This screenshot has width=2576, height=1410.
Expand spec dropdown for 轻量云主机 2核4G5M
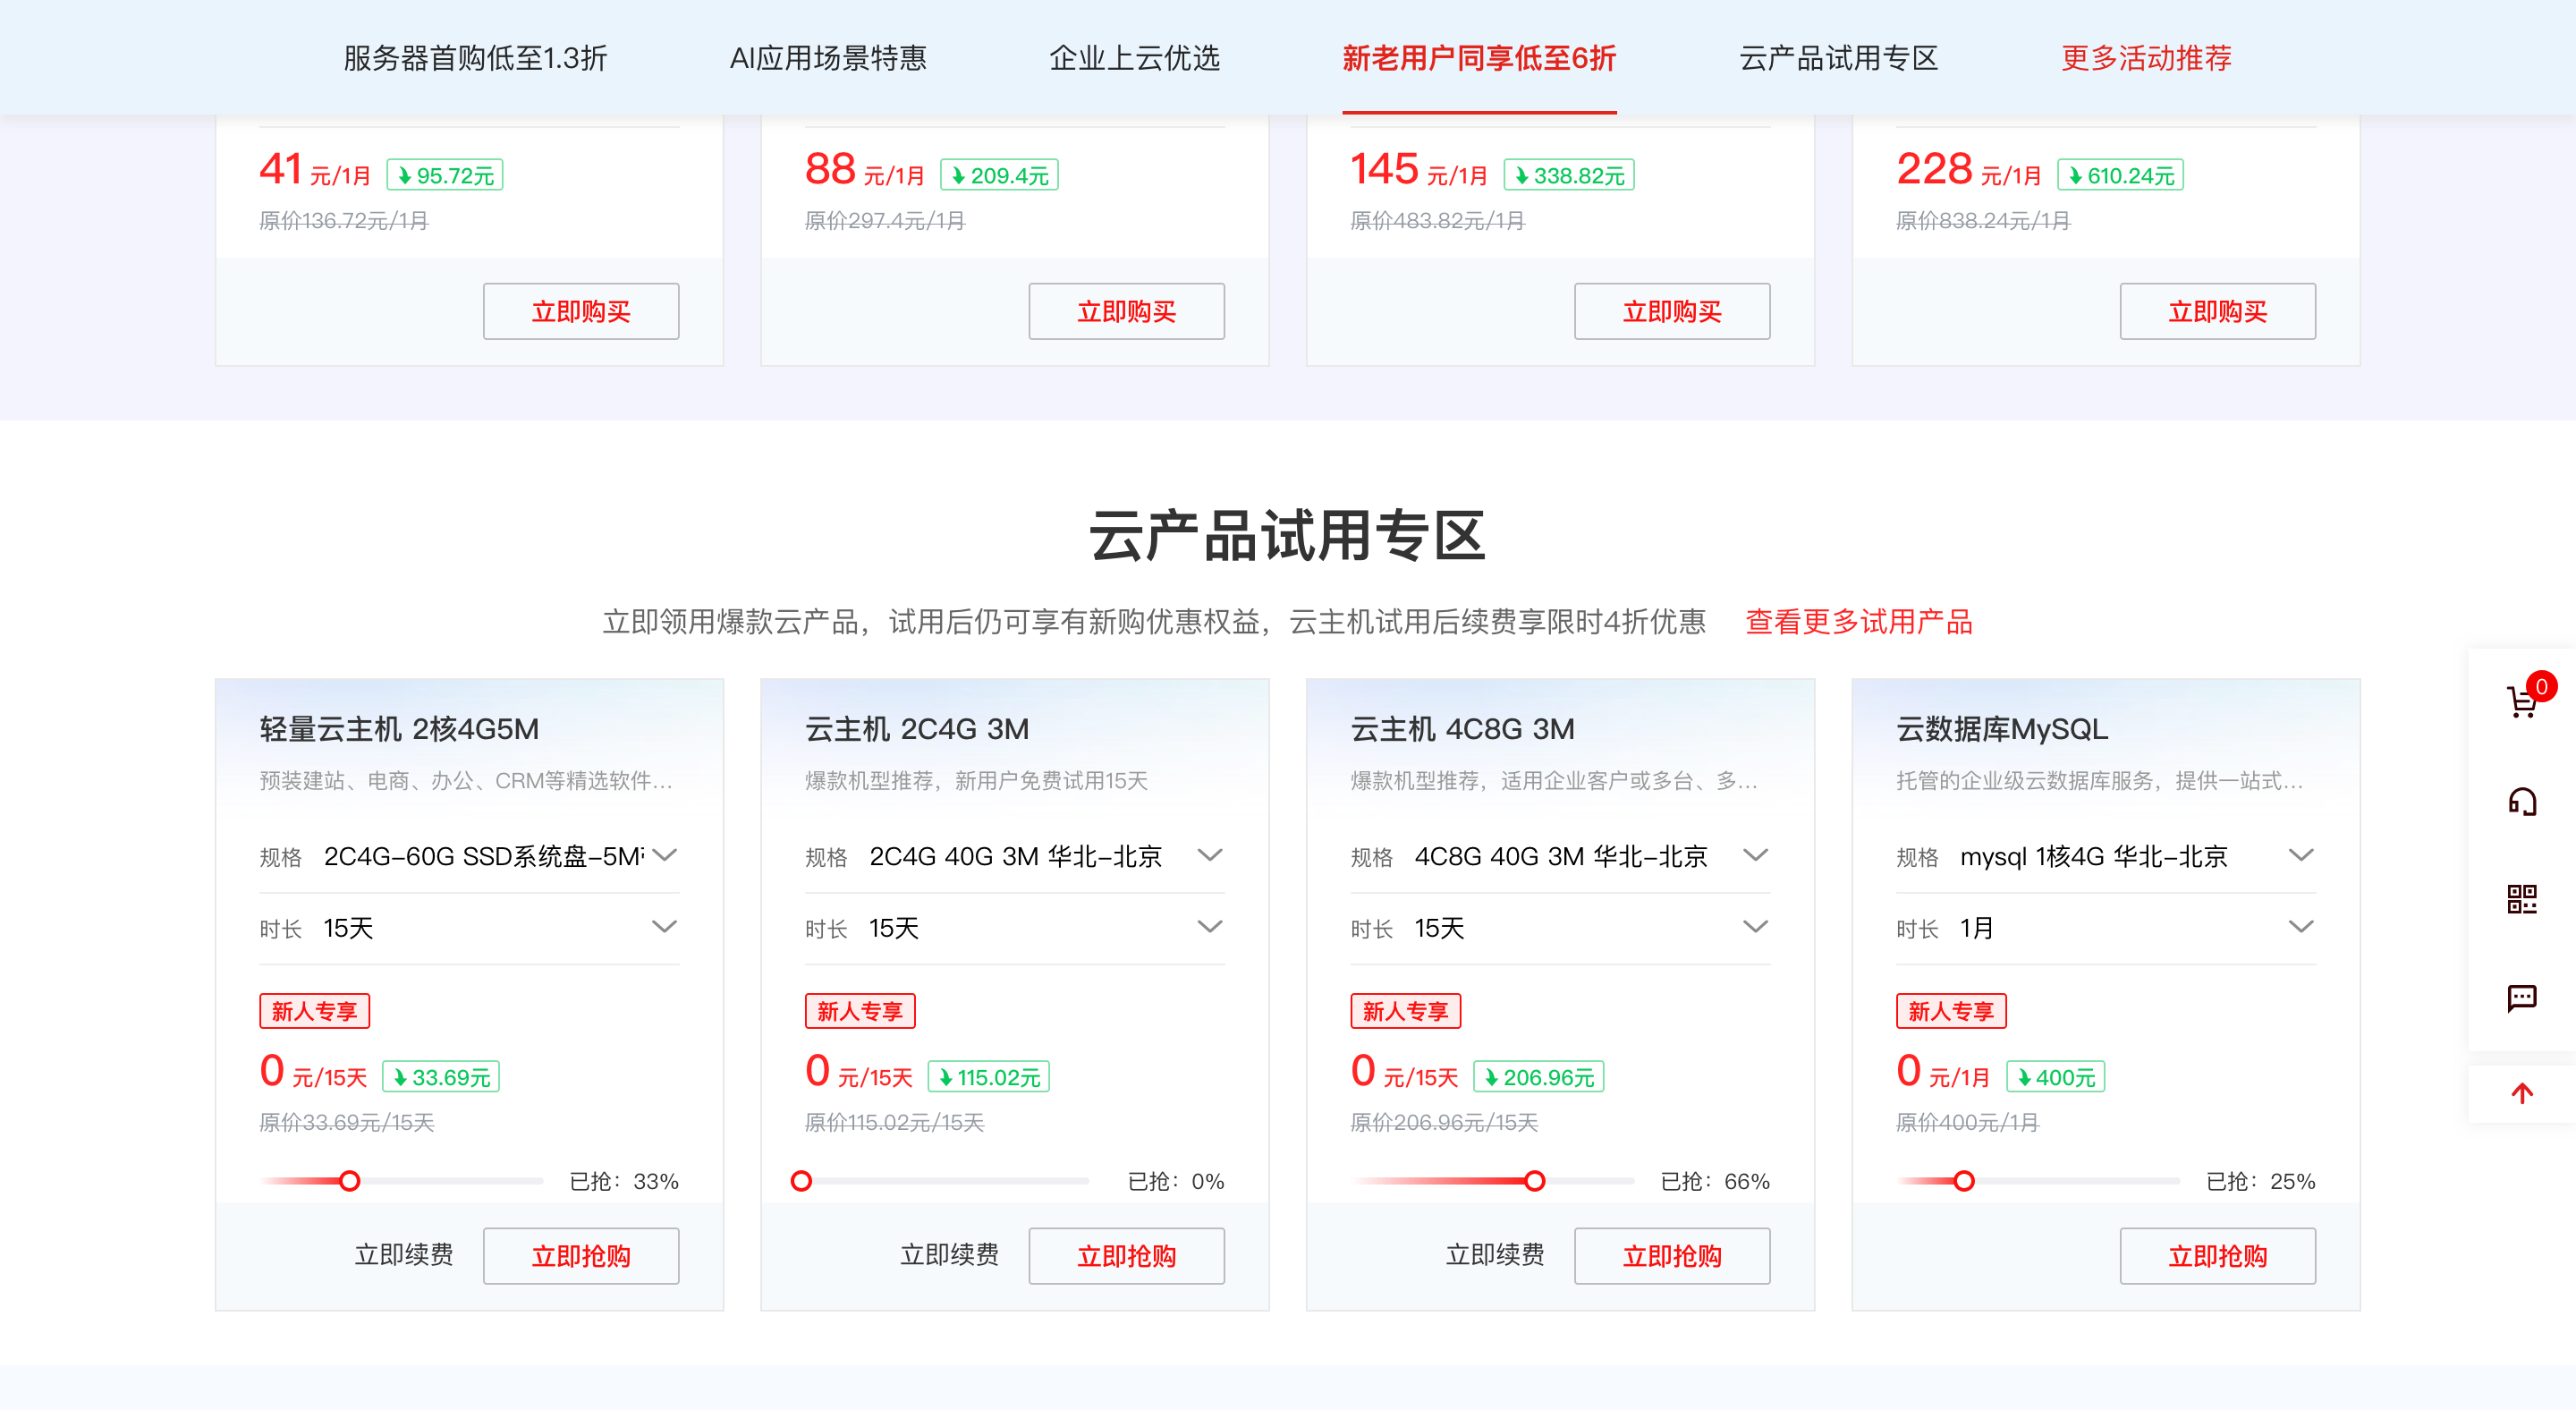click(665, 855)
